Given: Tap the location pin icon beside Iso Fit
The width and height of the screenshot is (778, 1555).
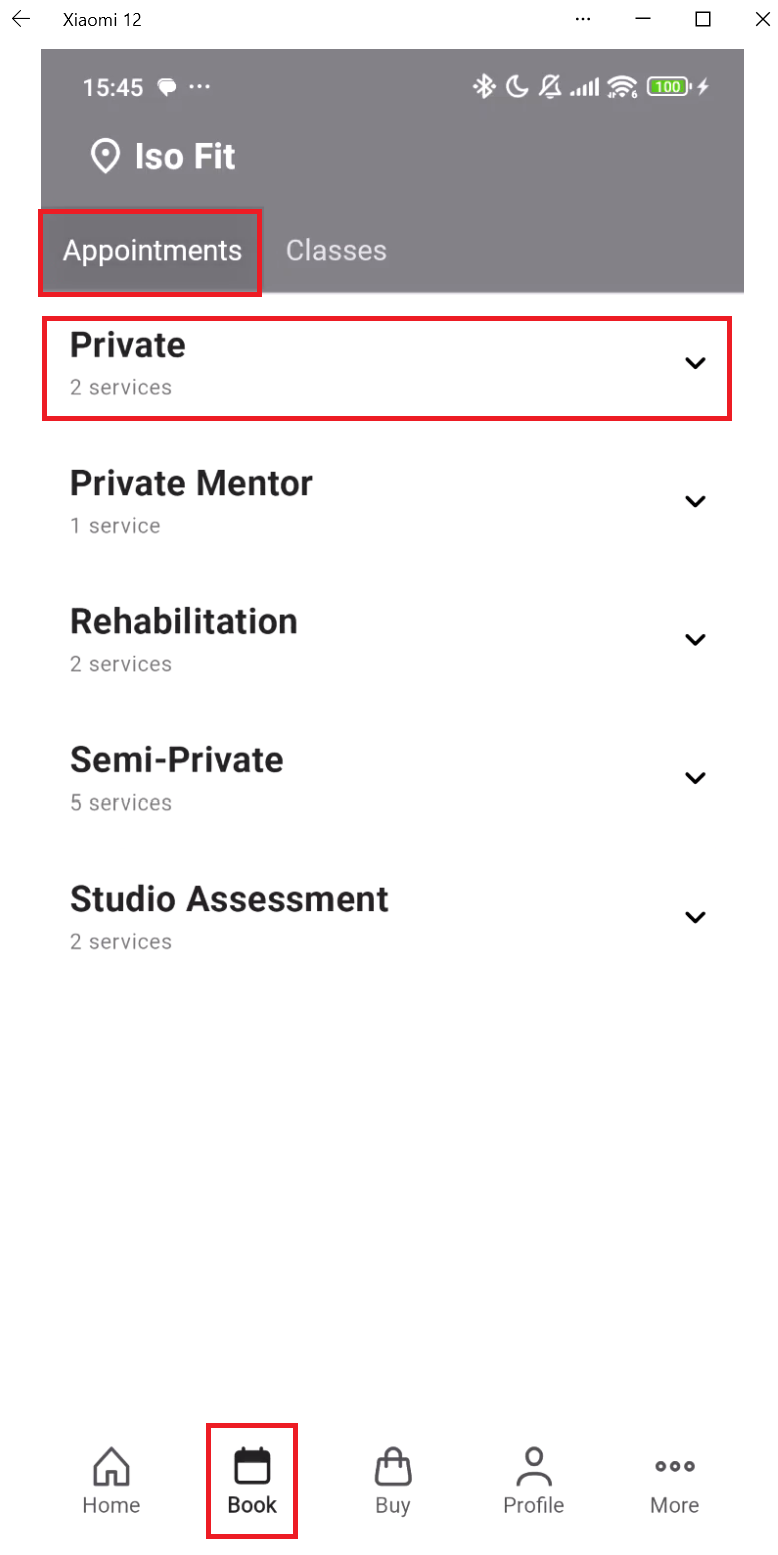Looking at the screenshot, I should [x=105, y=157].
